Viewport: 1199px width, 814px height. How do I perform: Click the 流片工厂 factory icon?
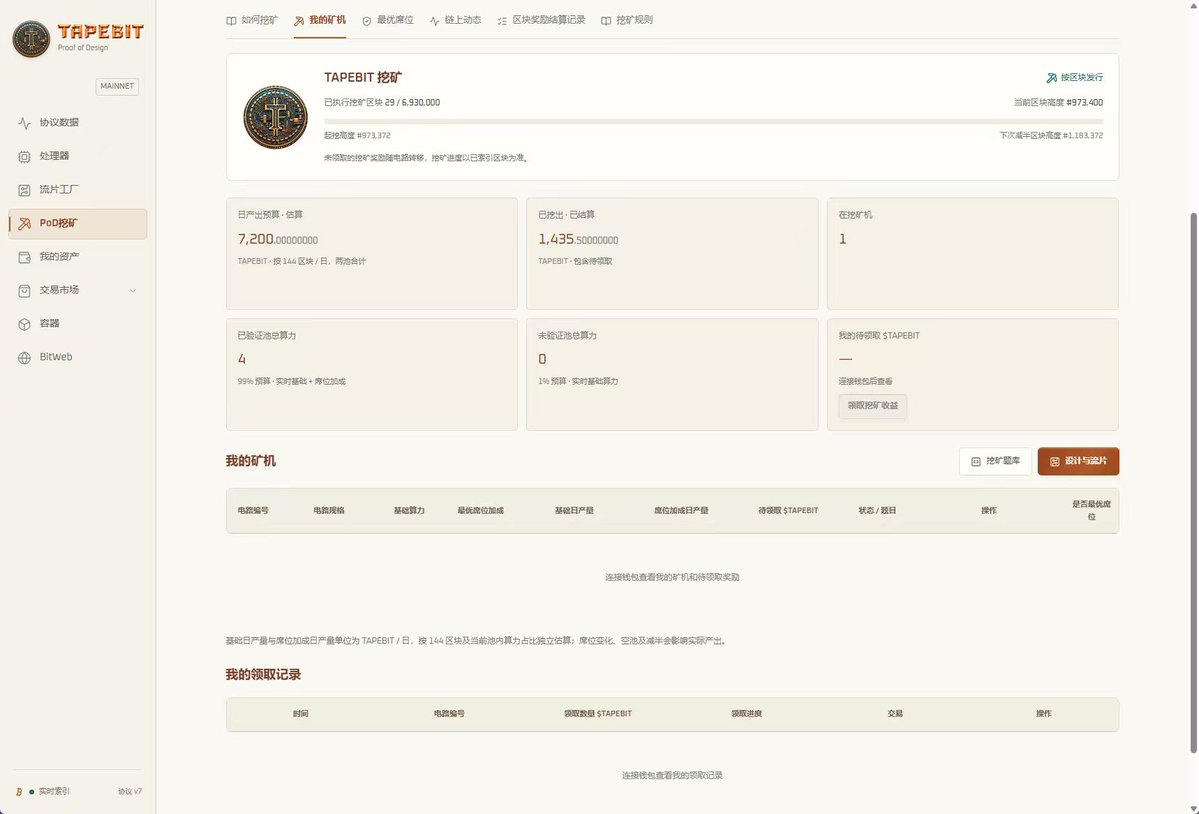tap(24, 190)
